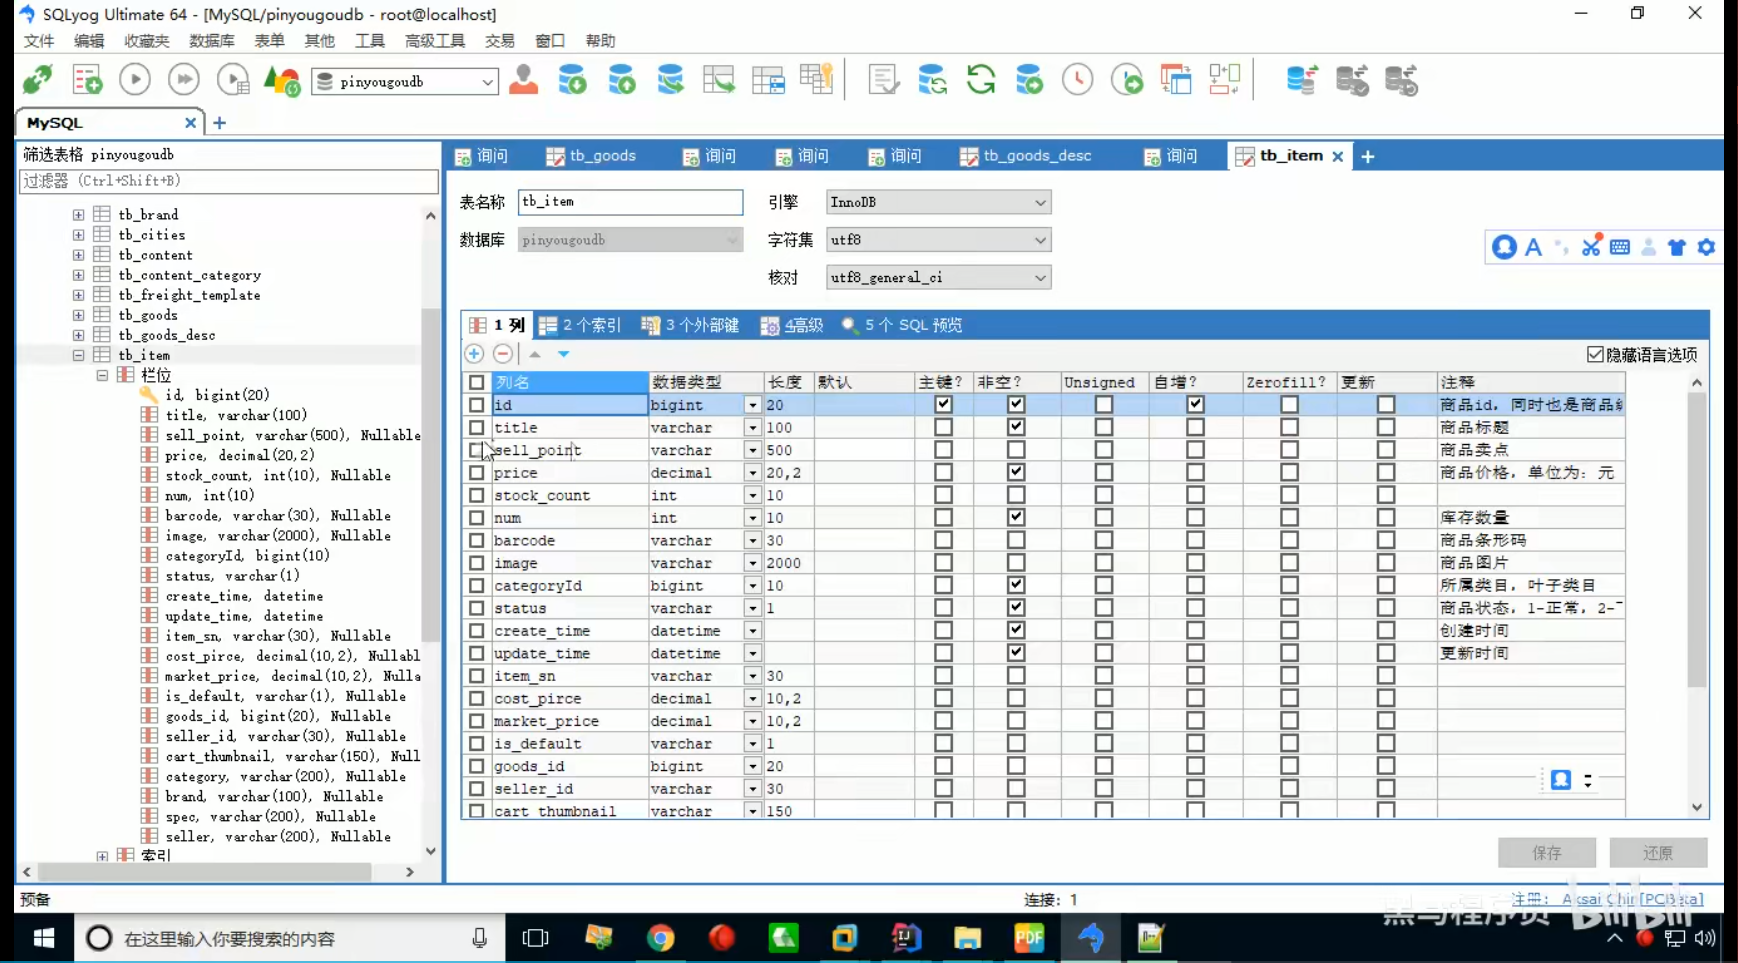Open data type dropdown for id
The height and width of the screenshot is (963, 1738).
[752, 405]
